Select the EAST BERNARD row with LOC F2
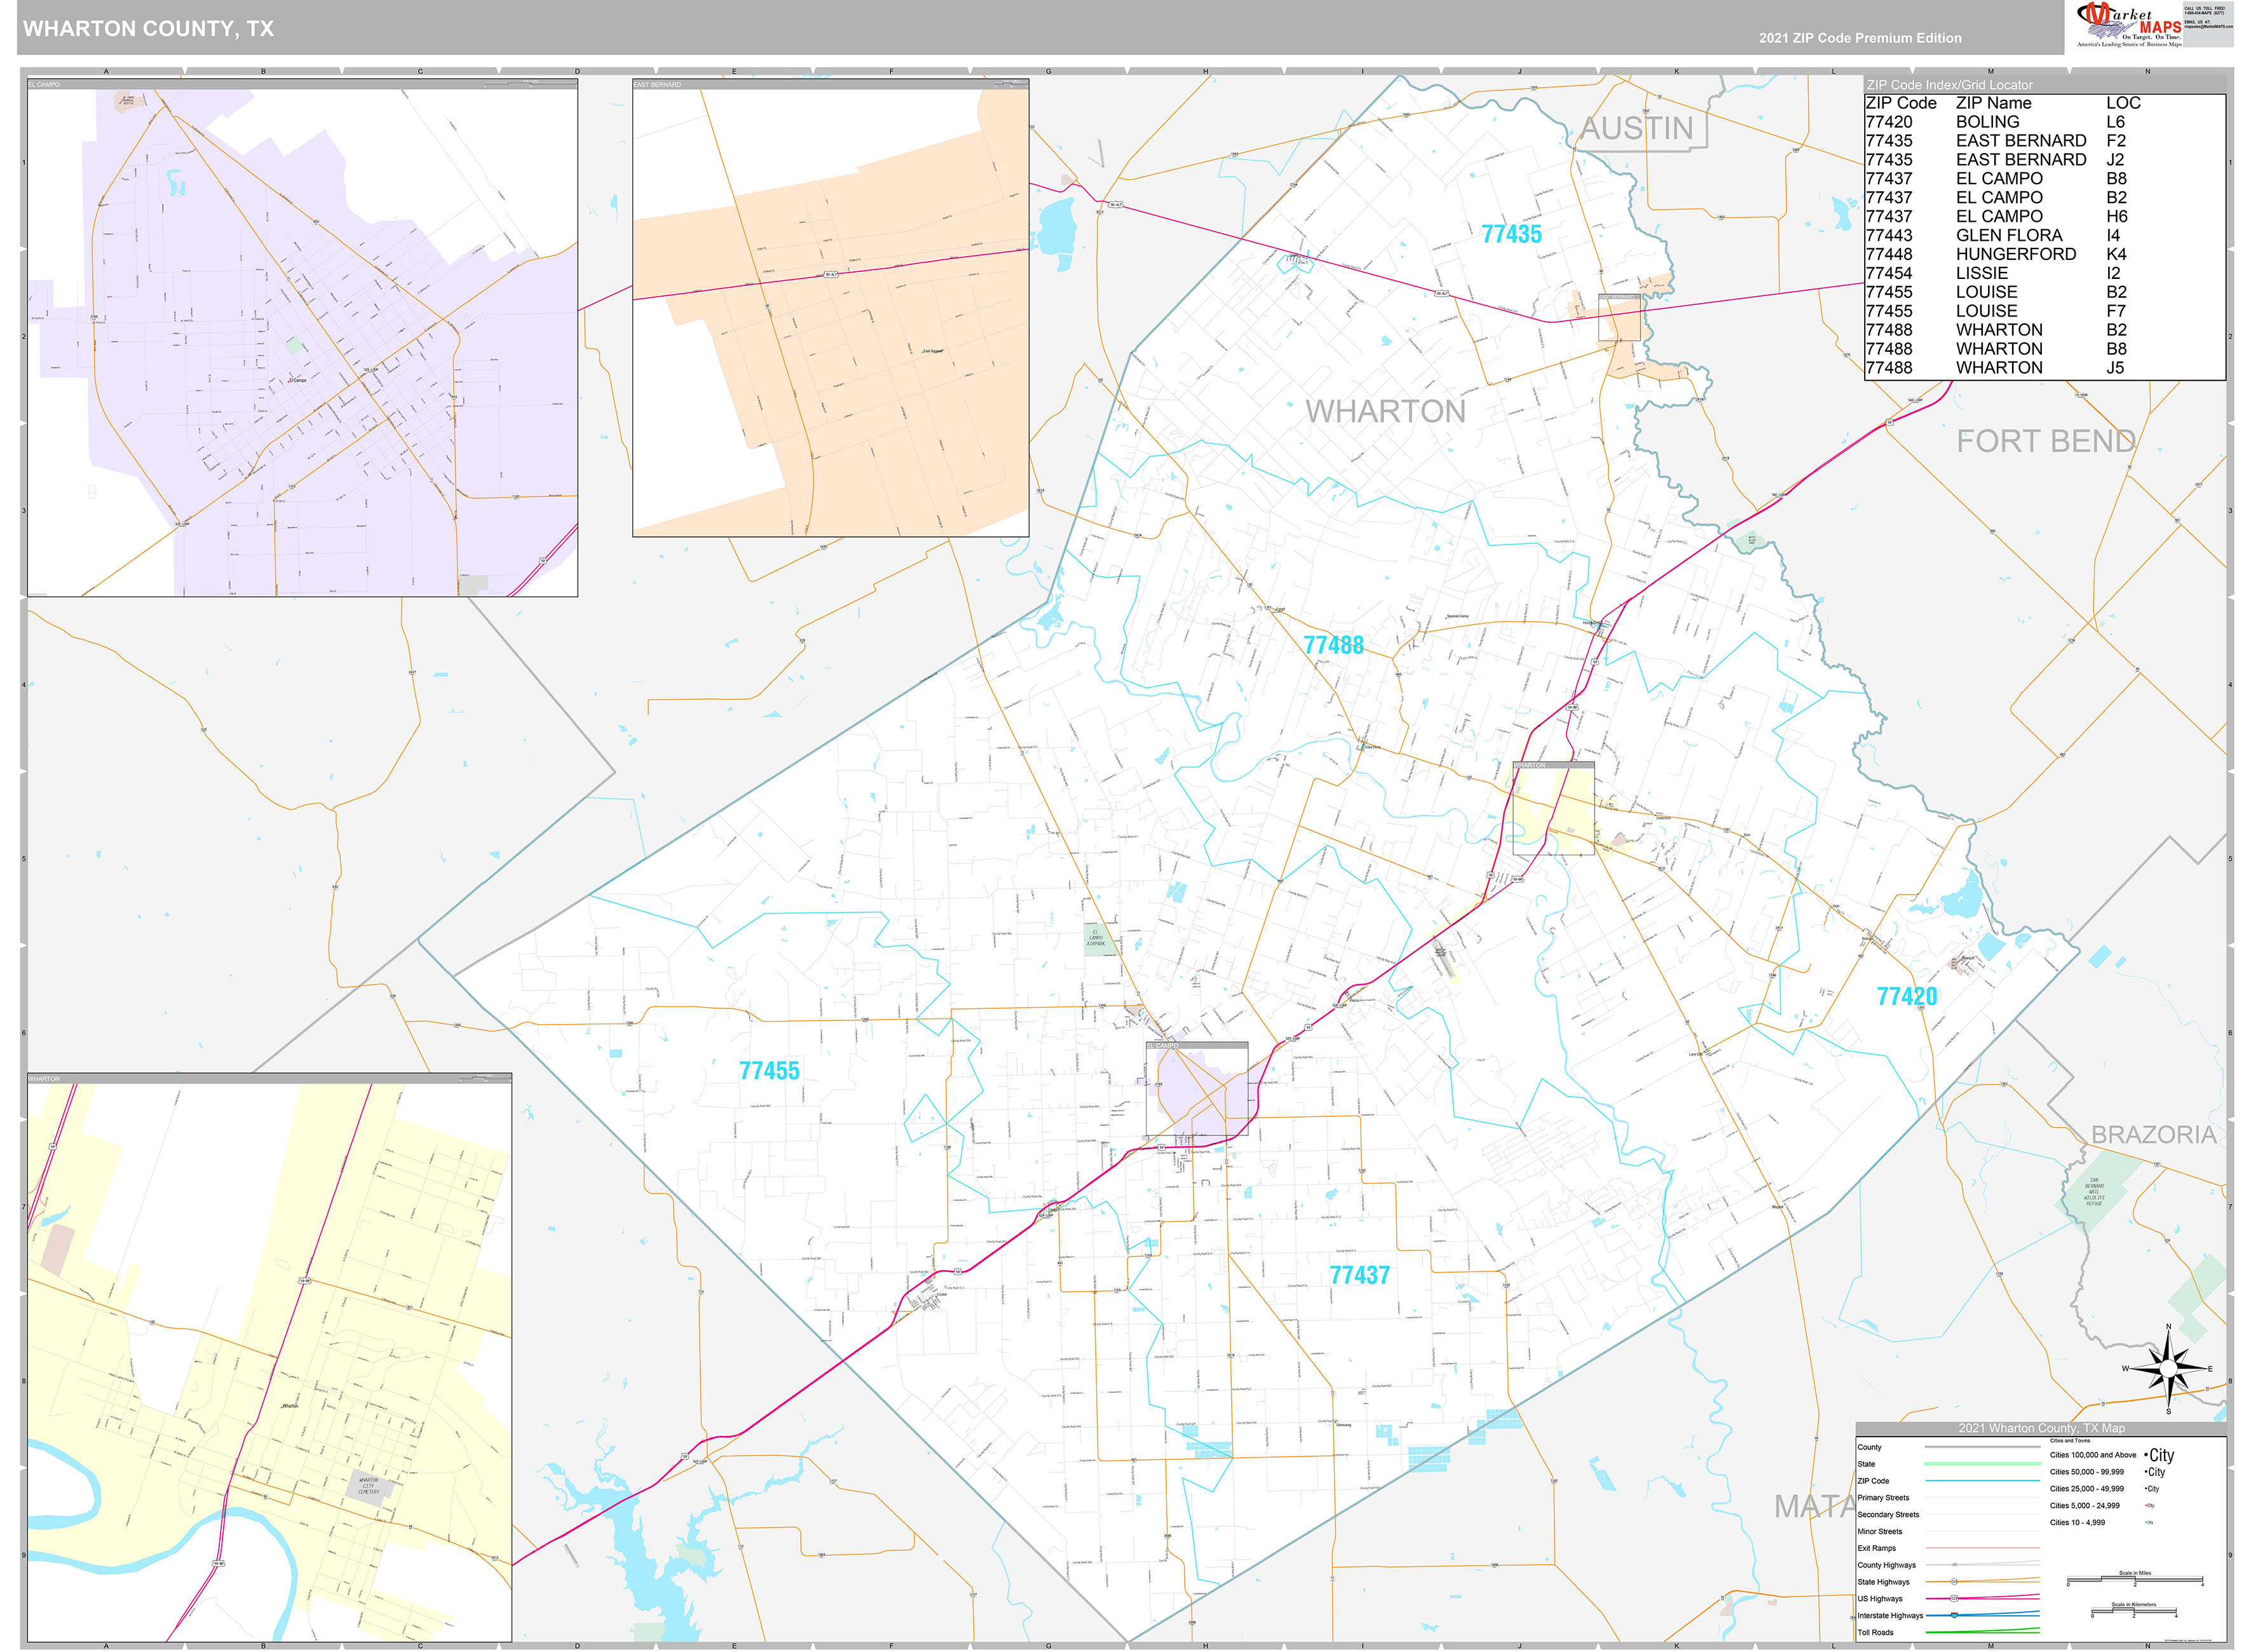The width and height of the screenshot is (2253, 1652). pos(2045,141)
